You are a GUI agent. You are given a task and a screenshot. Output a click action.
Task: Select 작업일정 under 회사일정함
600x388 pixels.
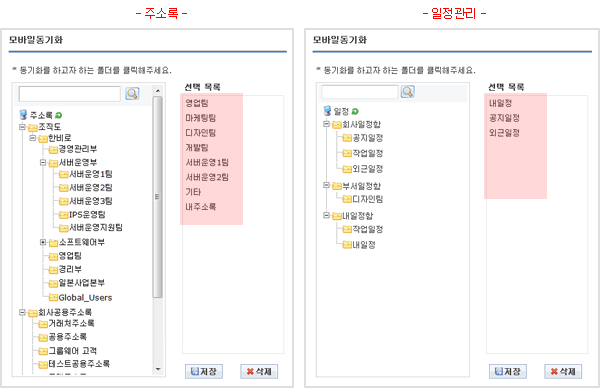pyautogui.click(x=367, y=153)
